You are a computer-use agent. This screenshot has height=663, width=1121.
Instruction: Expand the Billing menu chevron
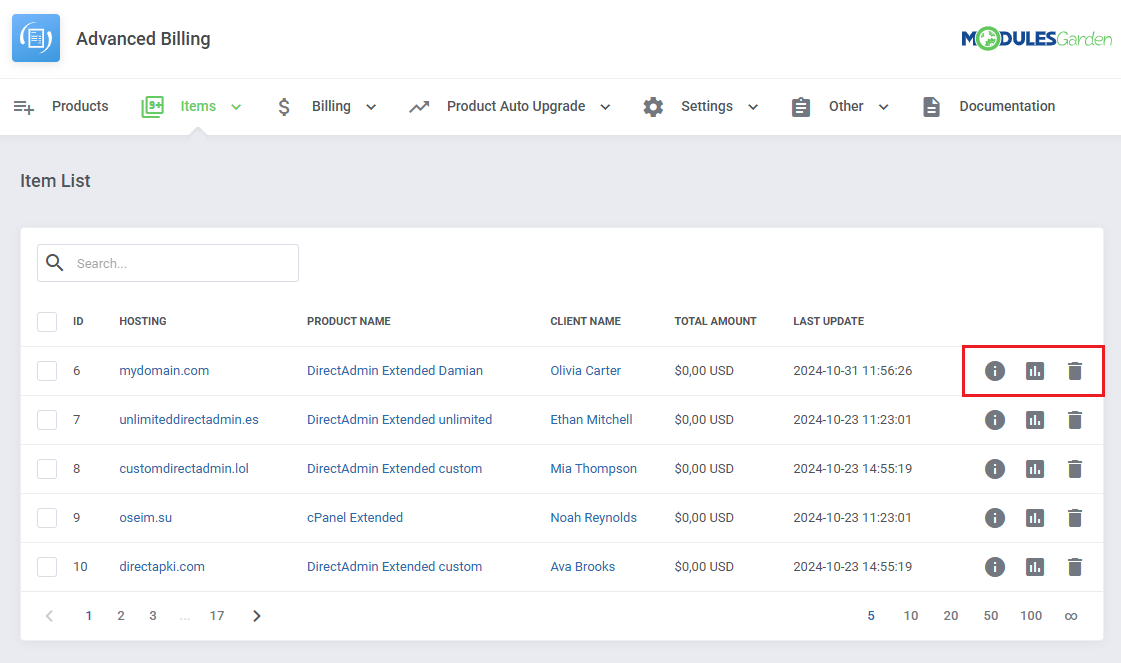click(x=371, y=107)
